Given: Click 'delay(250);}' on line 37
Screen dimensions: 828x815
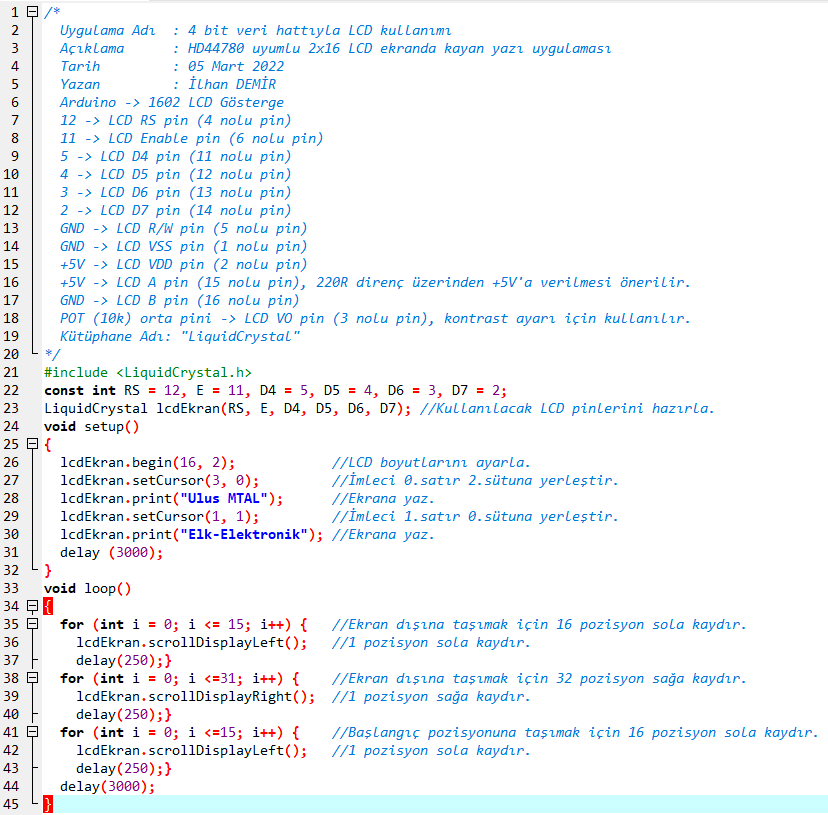Looking at the screenshot, I should tap(124, 661).
